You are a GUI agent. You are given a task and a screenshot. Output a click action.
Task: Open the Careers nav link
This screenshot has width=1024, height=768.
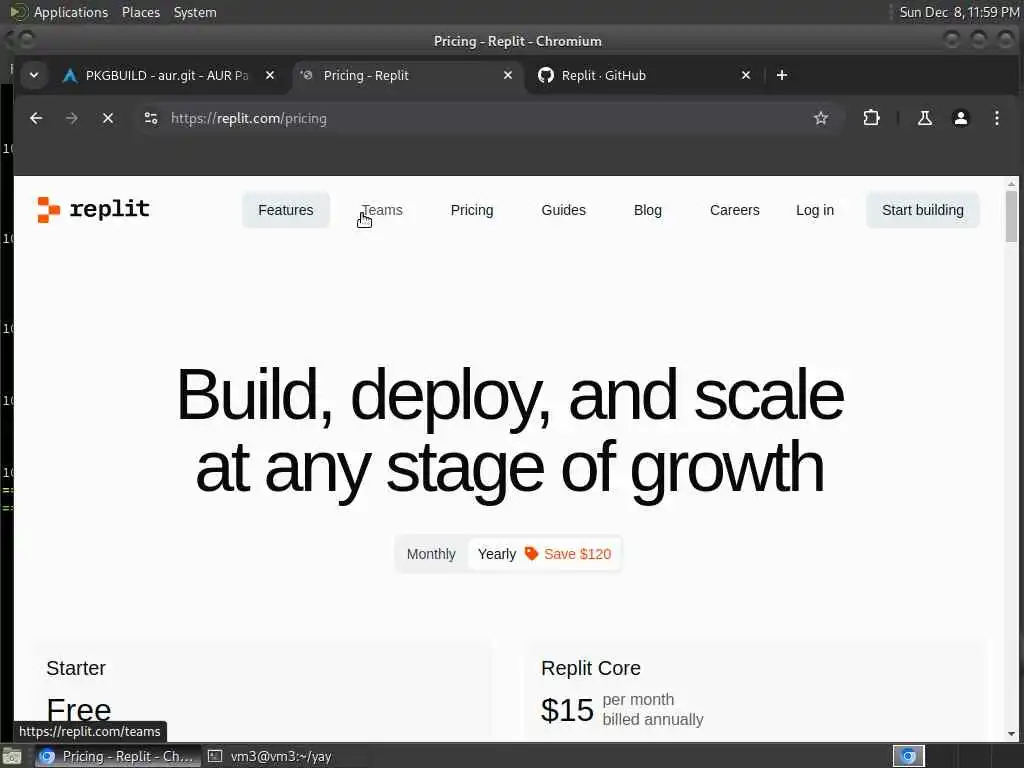point(735,210)
